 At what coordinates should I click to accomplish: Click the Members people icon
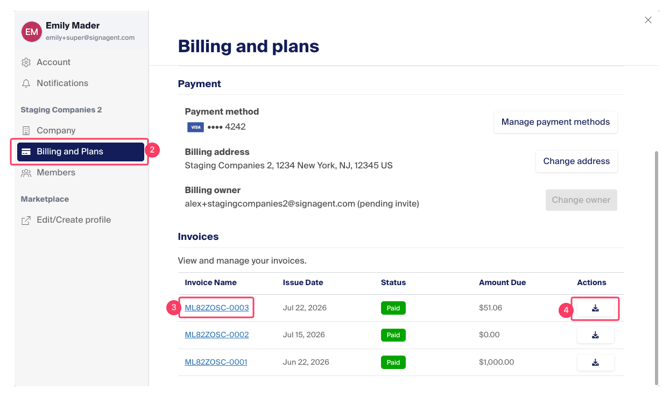pos(26,173)
